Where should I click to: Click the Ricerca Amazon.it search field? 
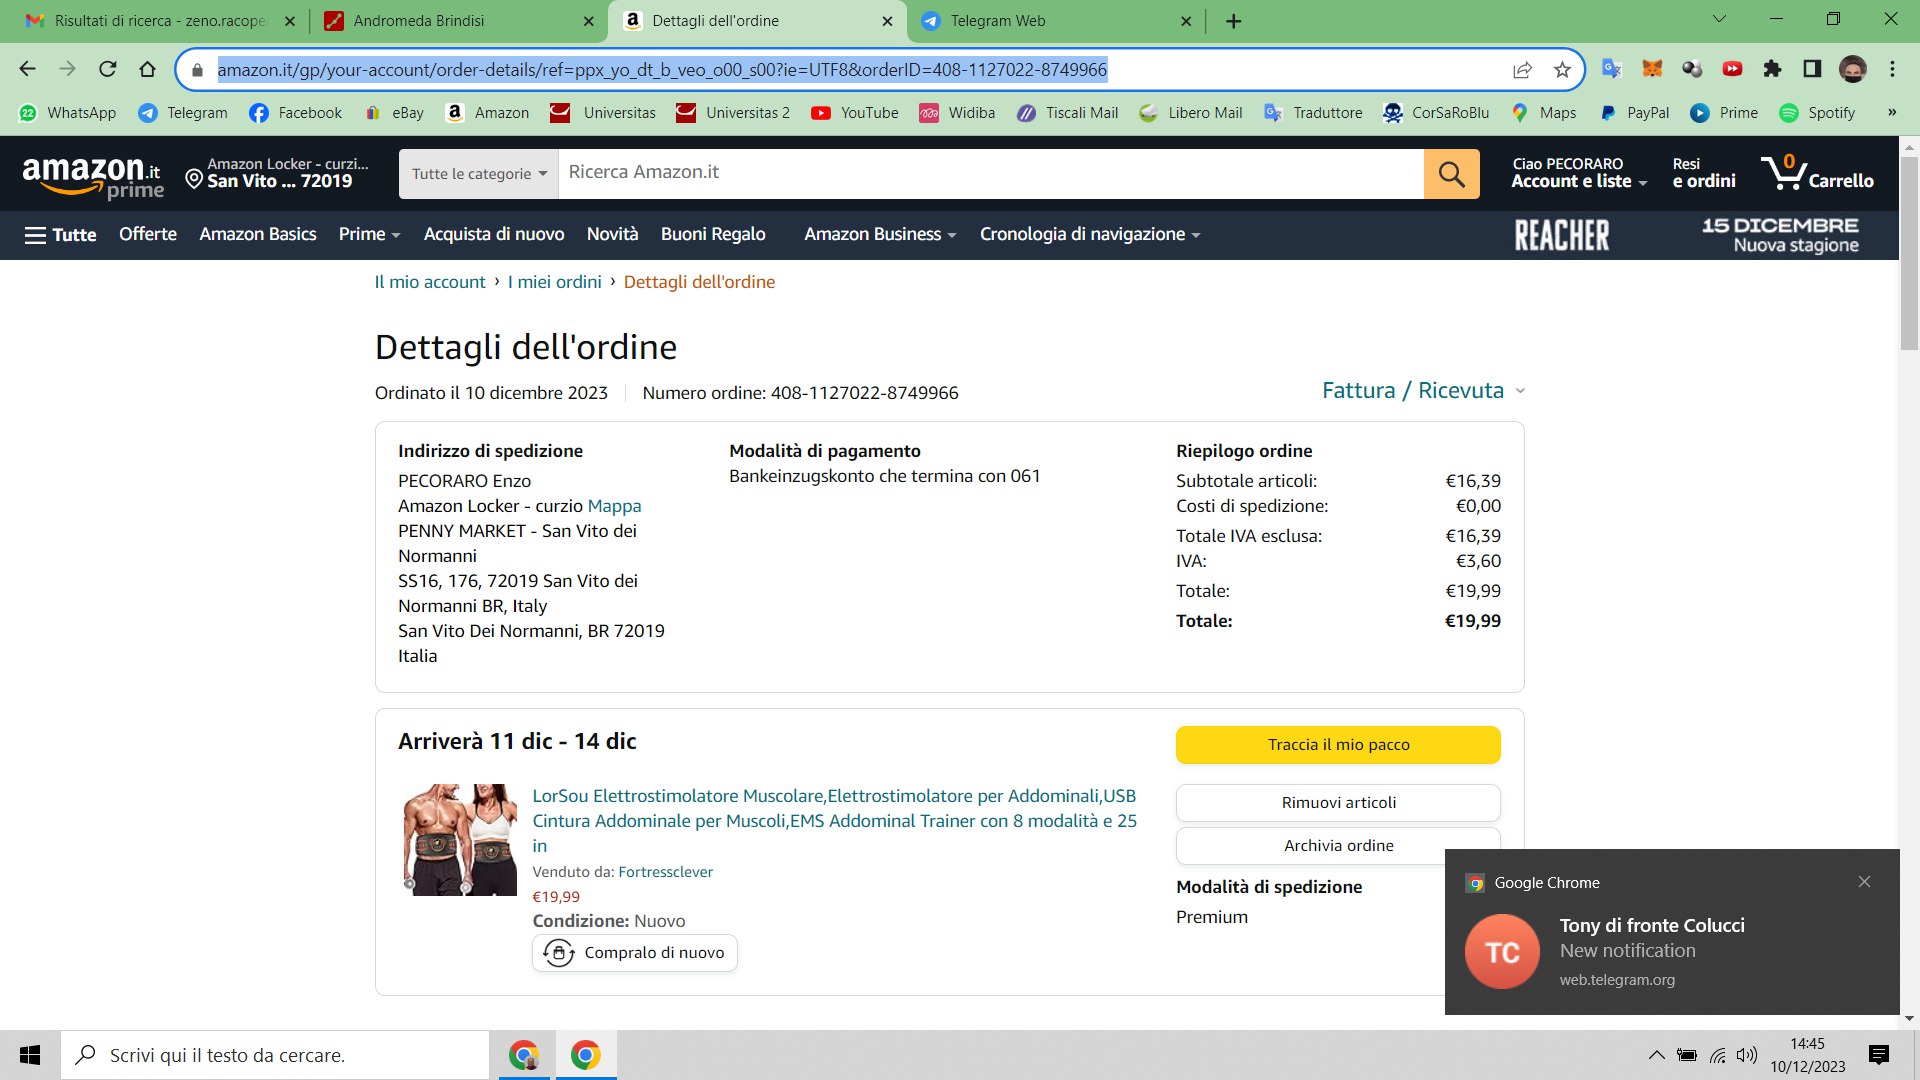[990, 173]
